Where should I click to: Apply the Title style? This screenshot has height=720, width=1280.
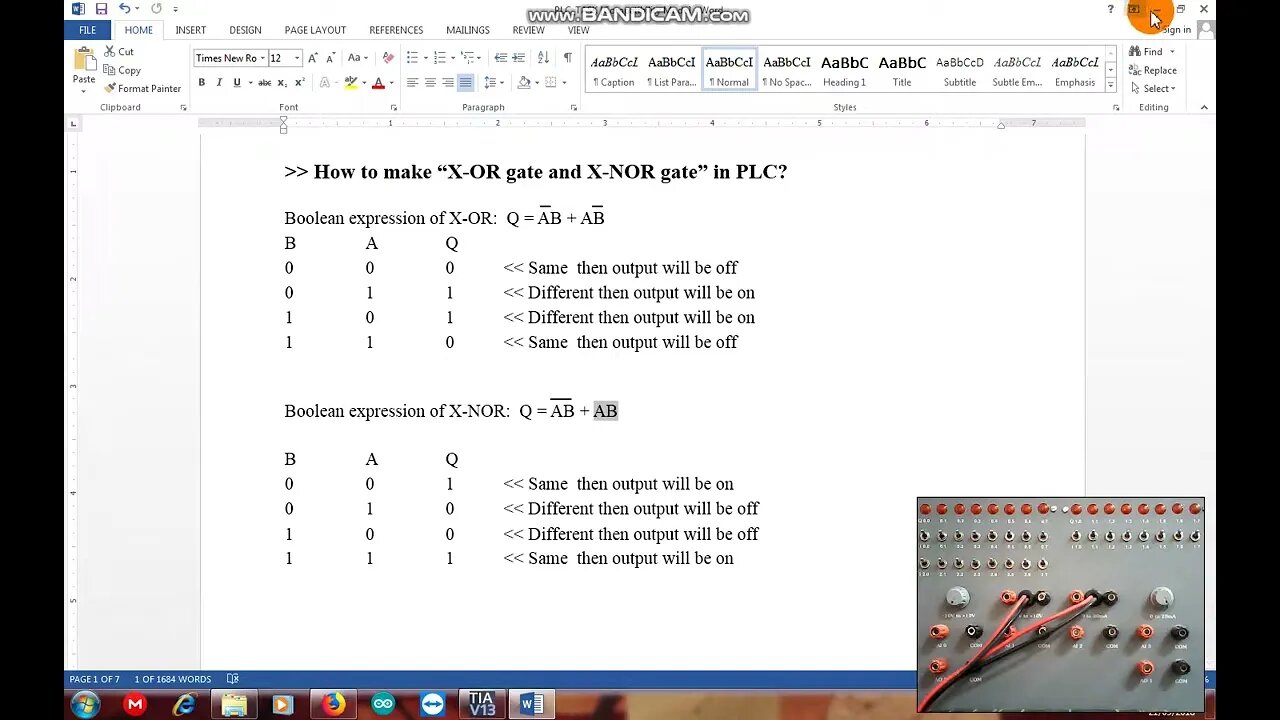point(902,71)
